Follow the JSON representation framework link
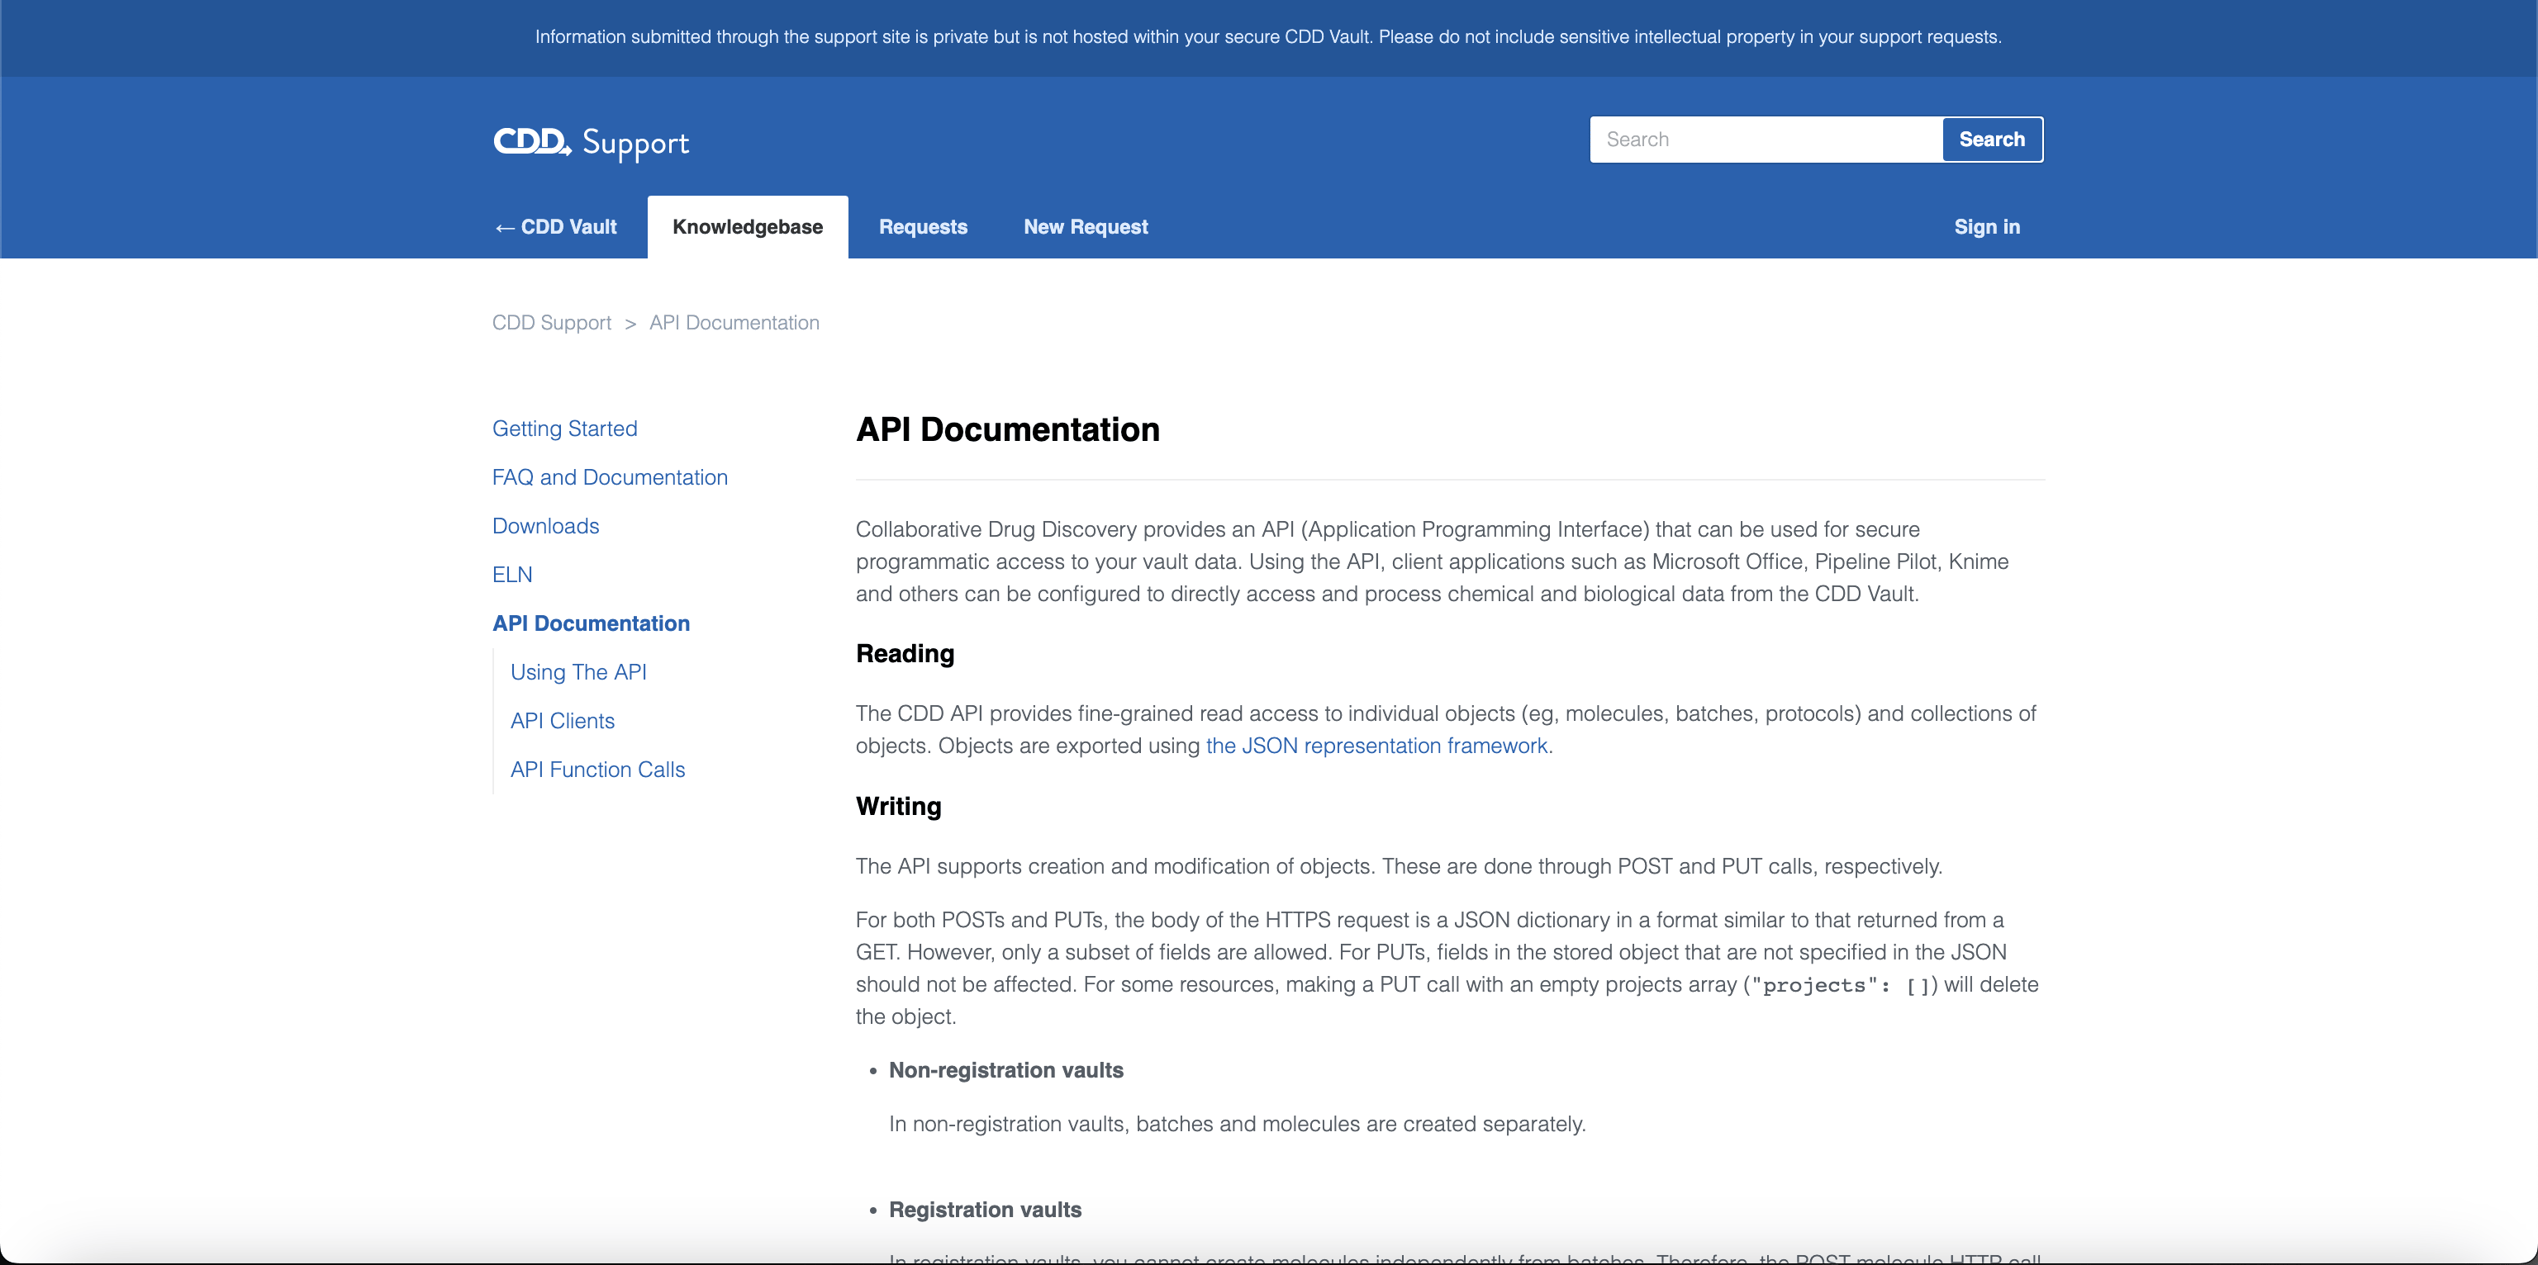2538x1265 pixels. point(1376,745)
